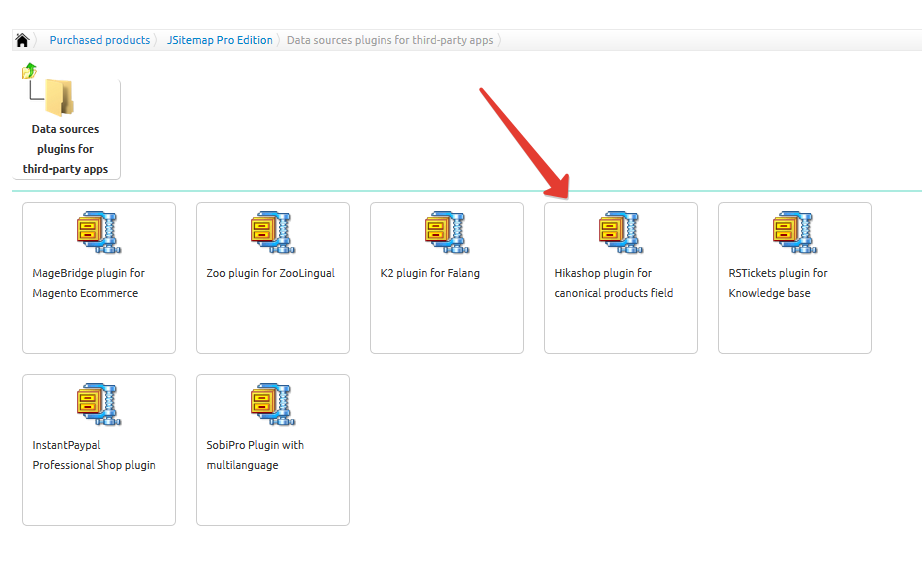Click MageBridge plugin zip archive icon
The image size is (922, 575).
pyautogui.click(x=99, y=232)
